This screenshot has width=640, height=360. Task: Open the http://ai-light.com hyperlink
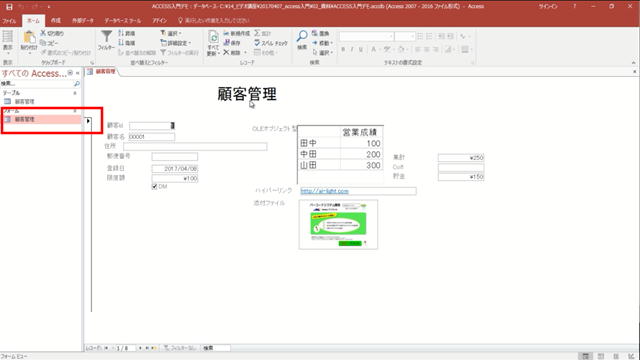click(324, 191)
